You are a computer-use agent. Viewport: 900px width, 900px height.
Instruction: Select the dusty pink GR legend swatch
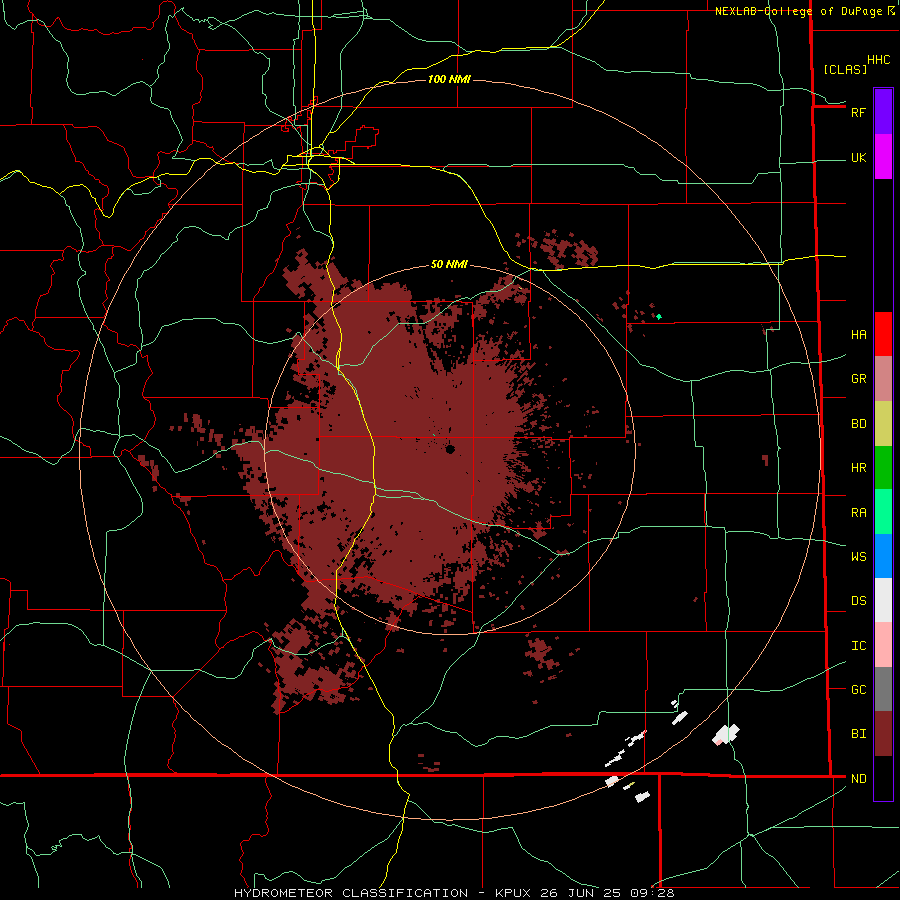883,378
